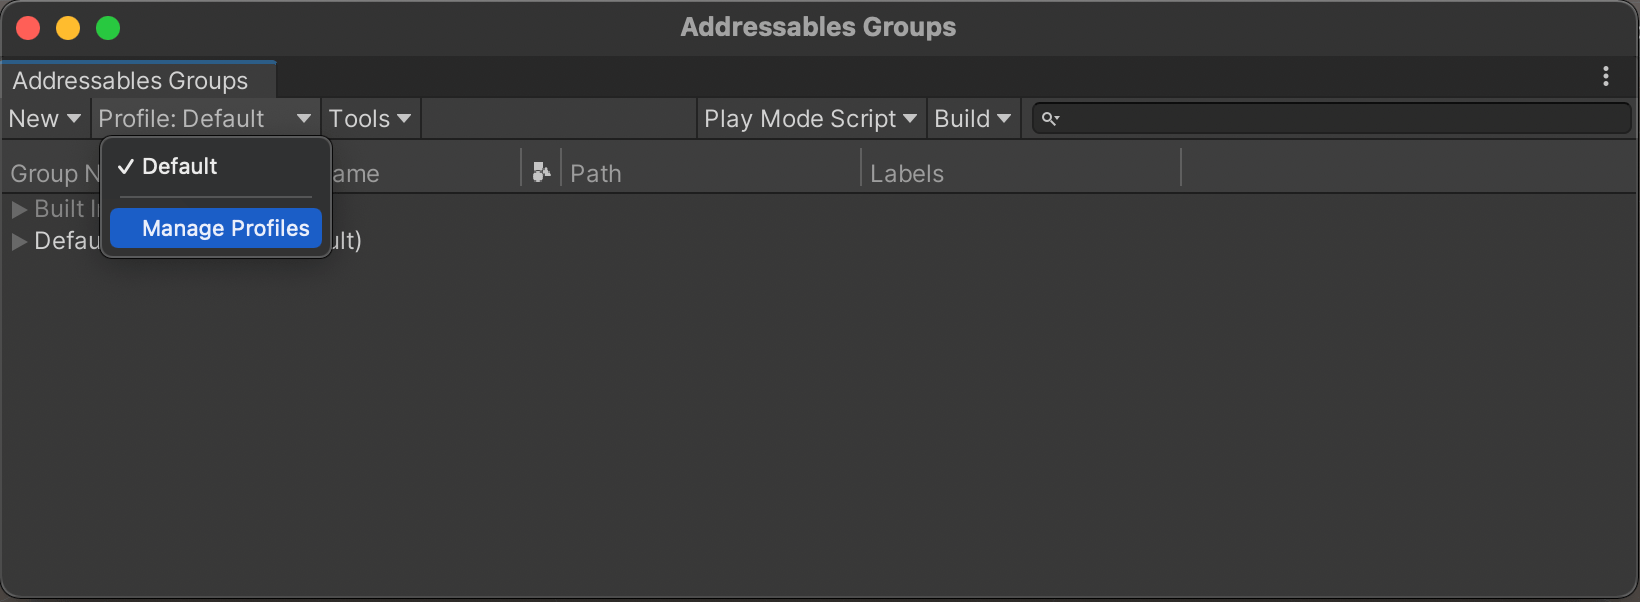Open the window options kebab menu

(1606, 76)
